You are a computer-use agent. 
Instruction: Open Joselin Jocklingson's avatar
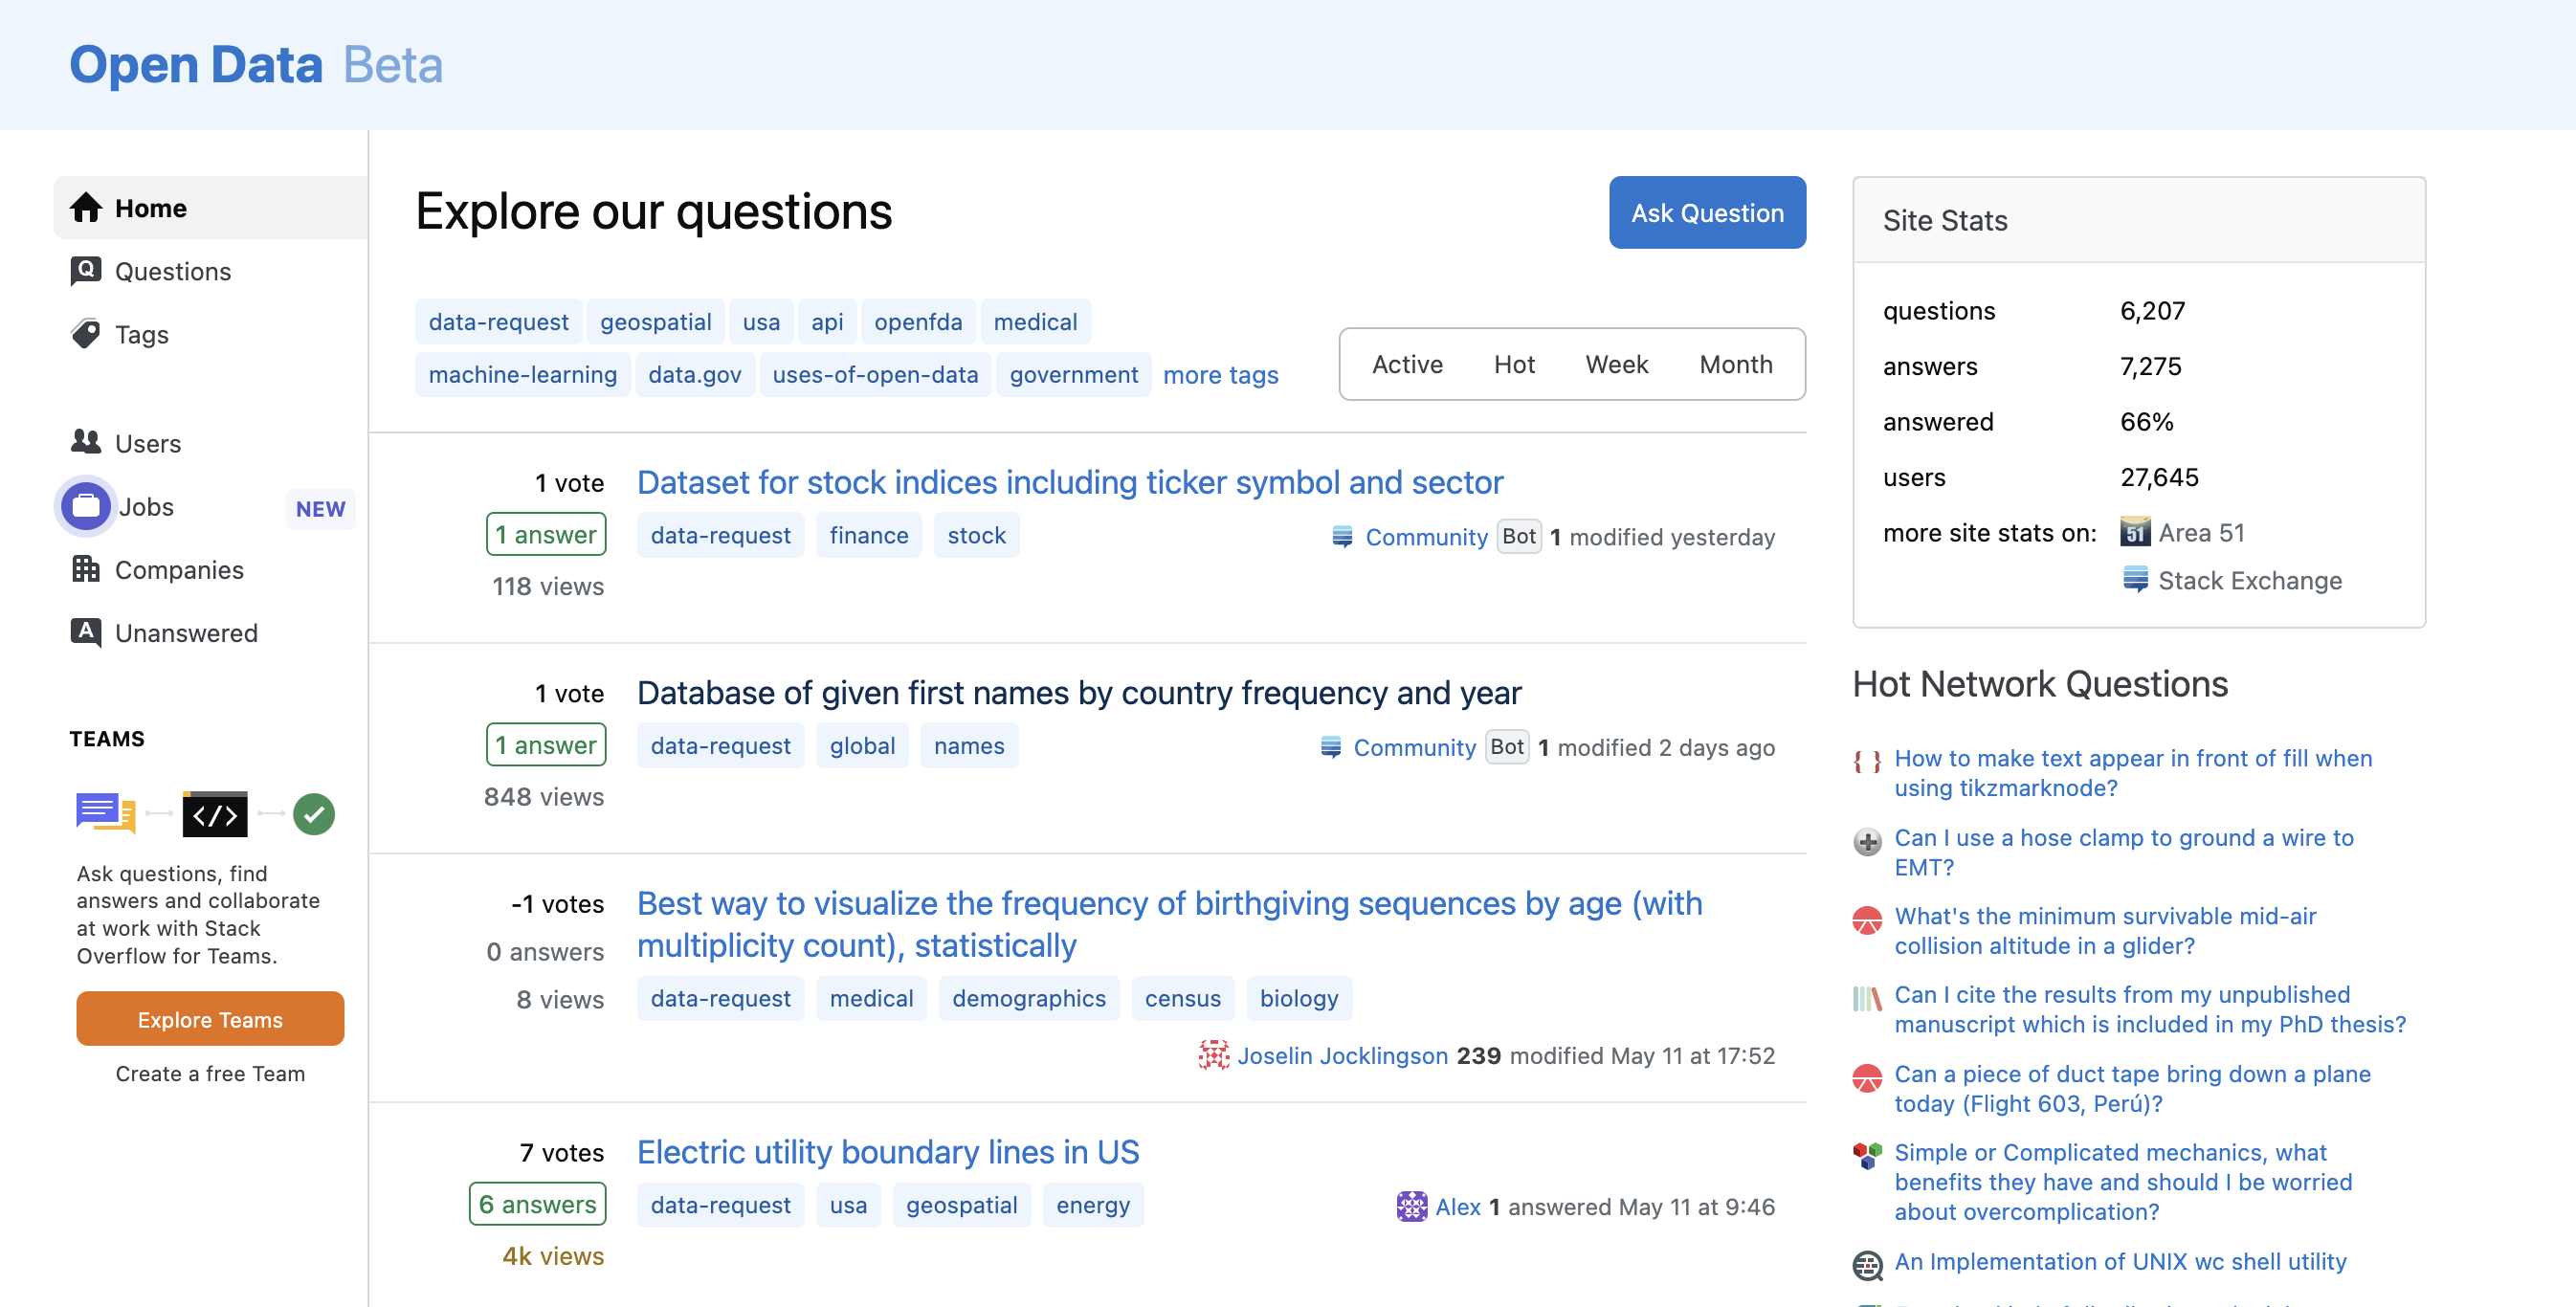coord(1212,1055)
